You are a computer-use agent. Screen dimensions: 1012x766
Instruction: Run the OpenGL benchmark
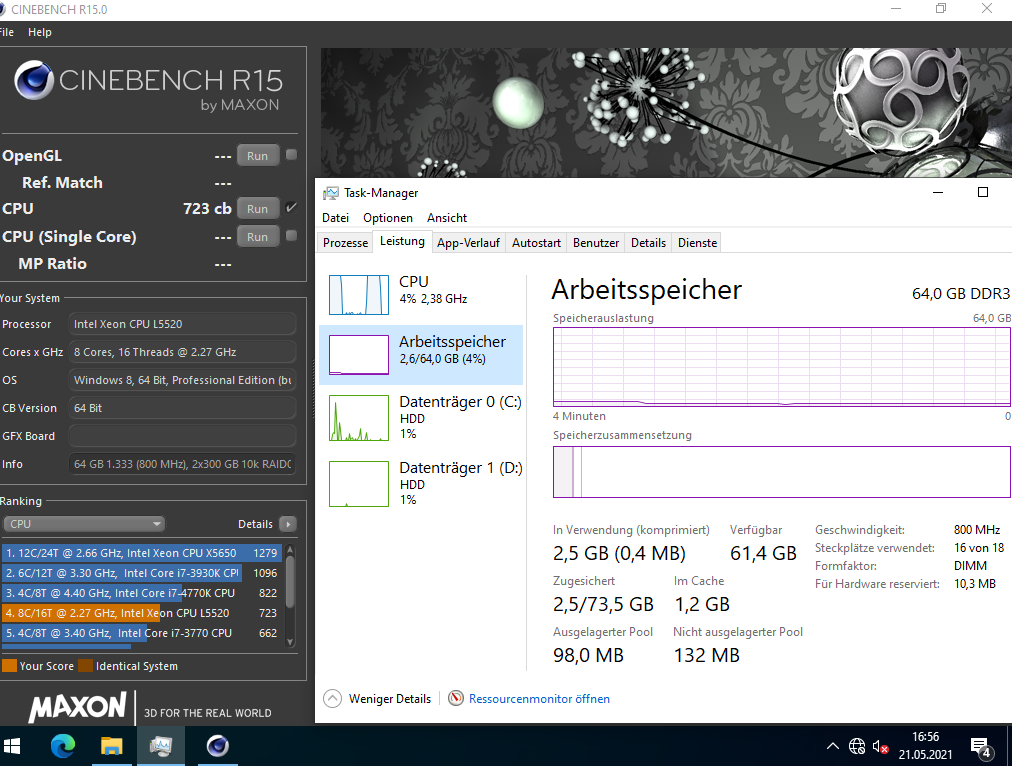click(258, 156)
